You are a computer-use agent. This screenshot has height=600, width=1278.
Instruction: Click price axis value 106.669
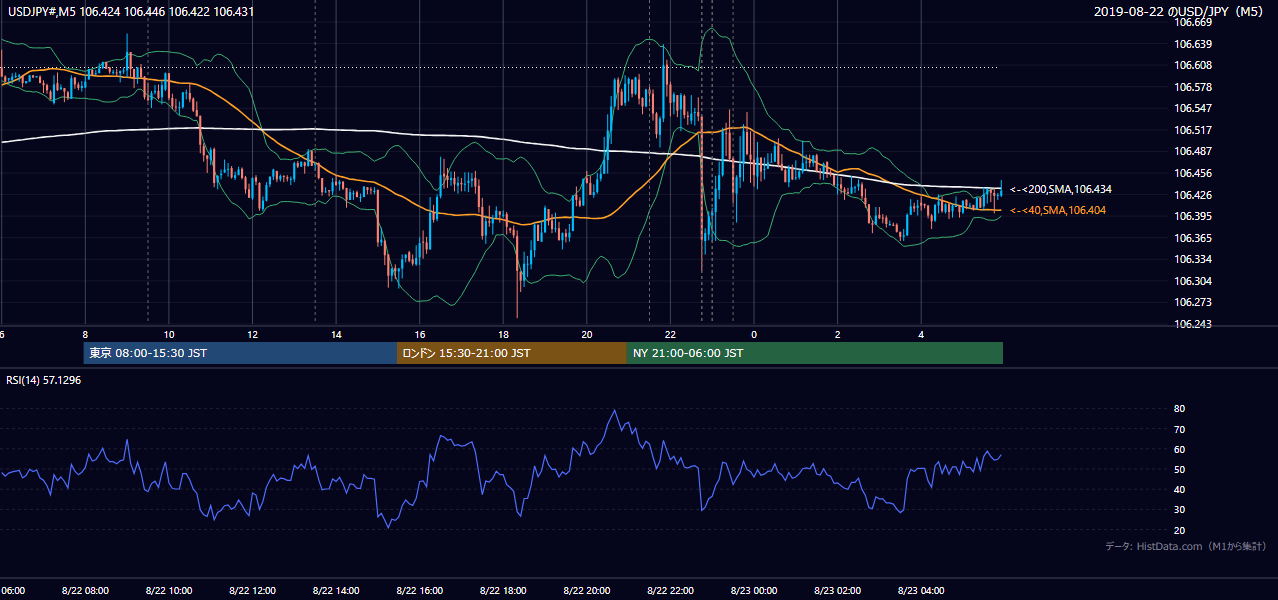[1193, 22]
